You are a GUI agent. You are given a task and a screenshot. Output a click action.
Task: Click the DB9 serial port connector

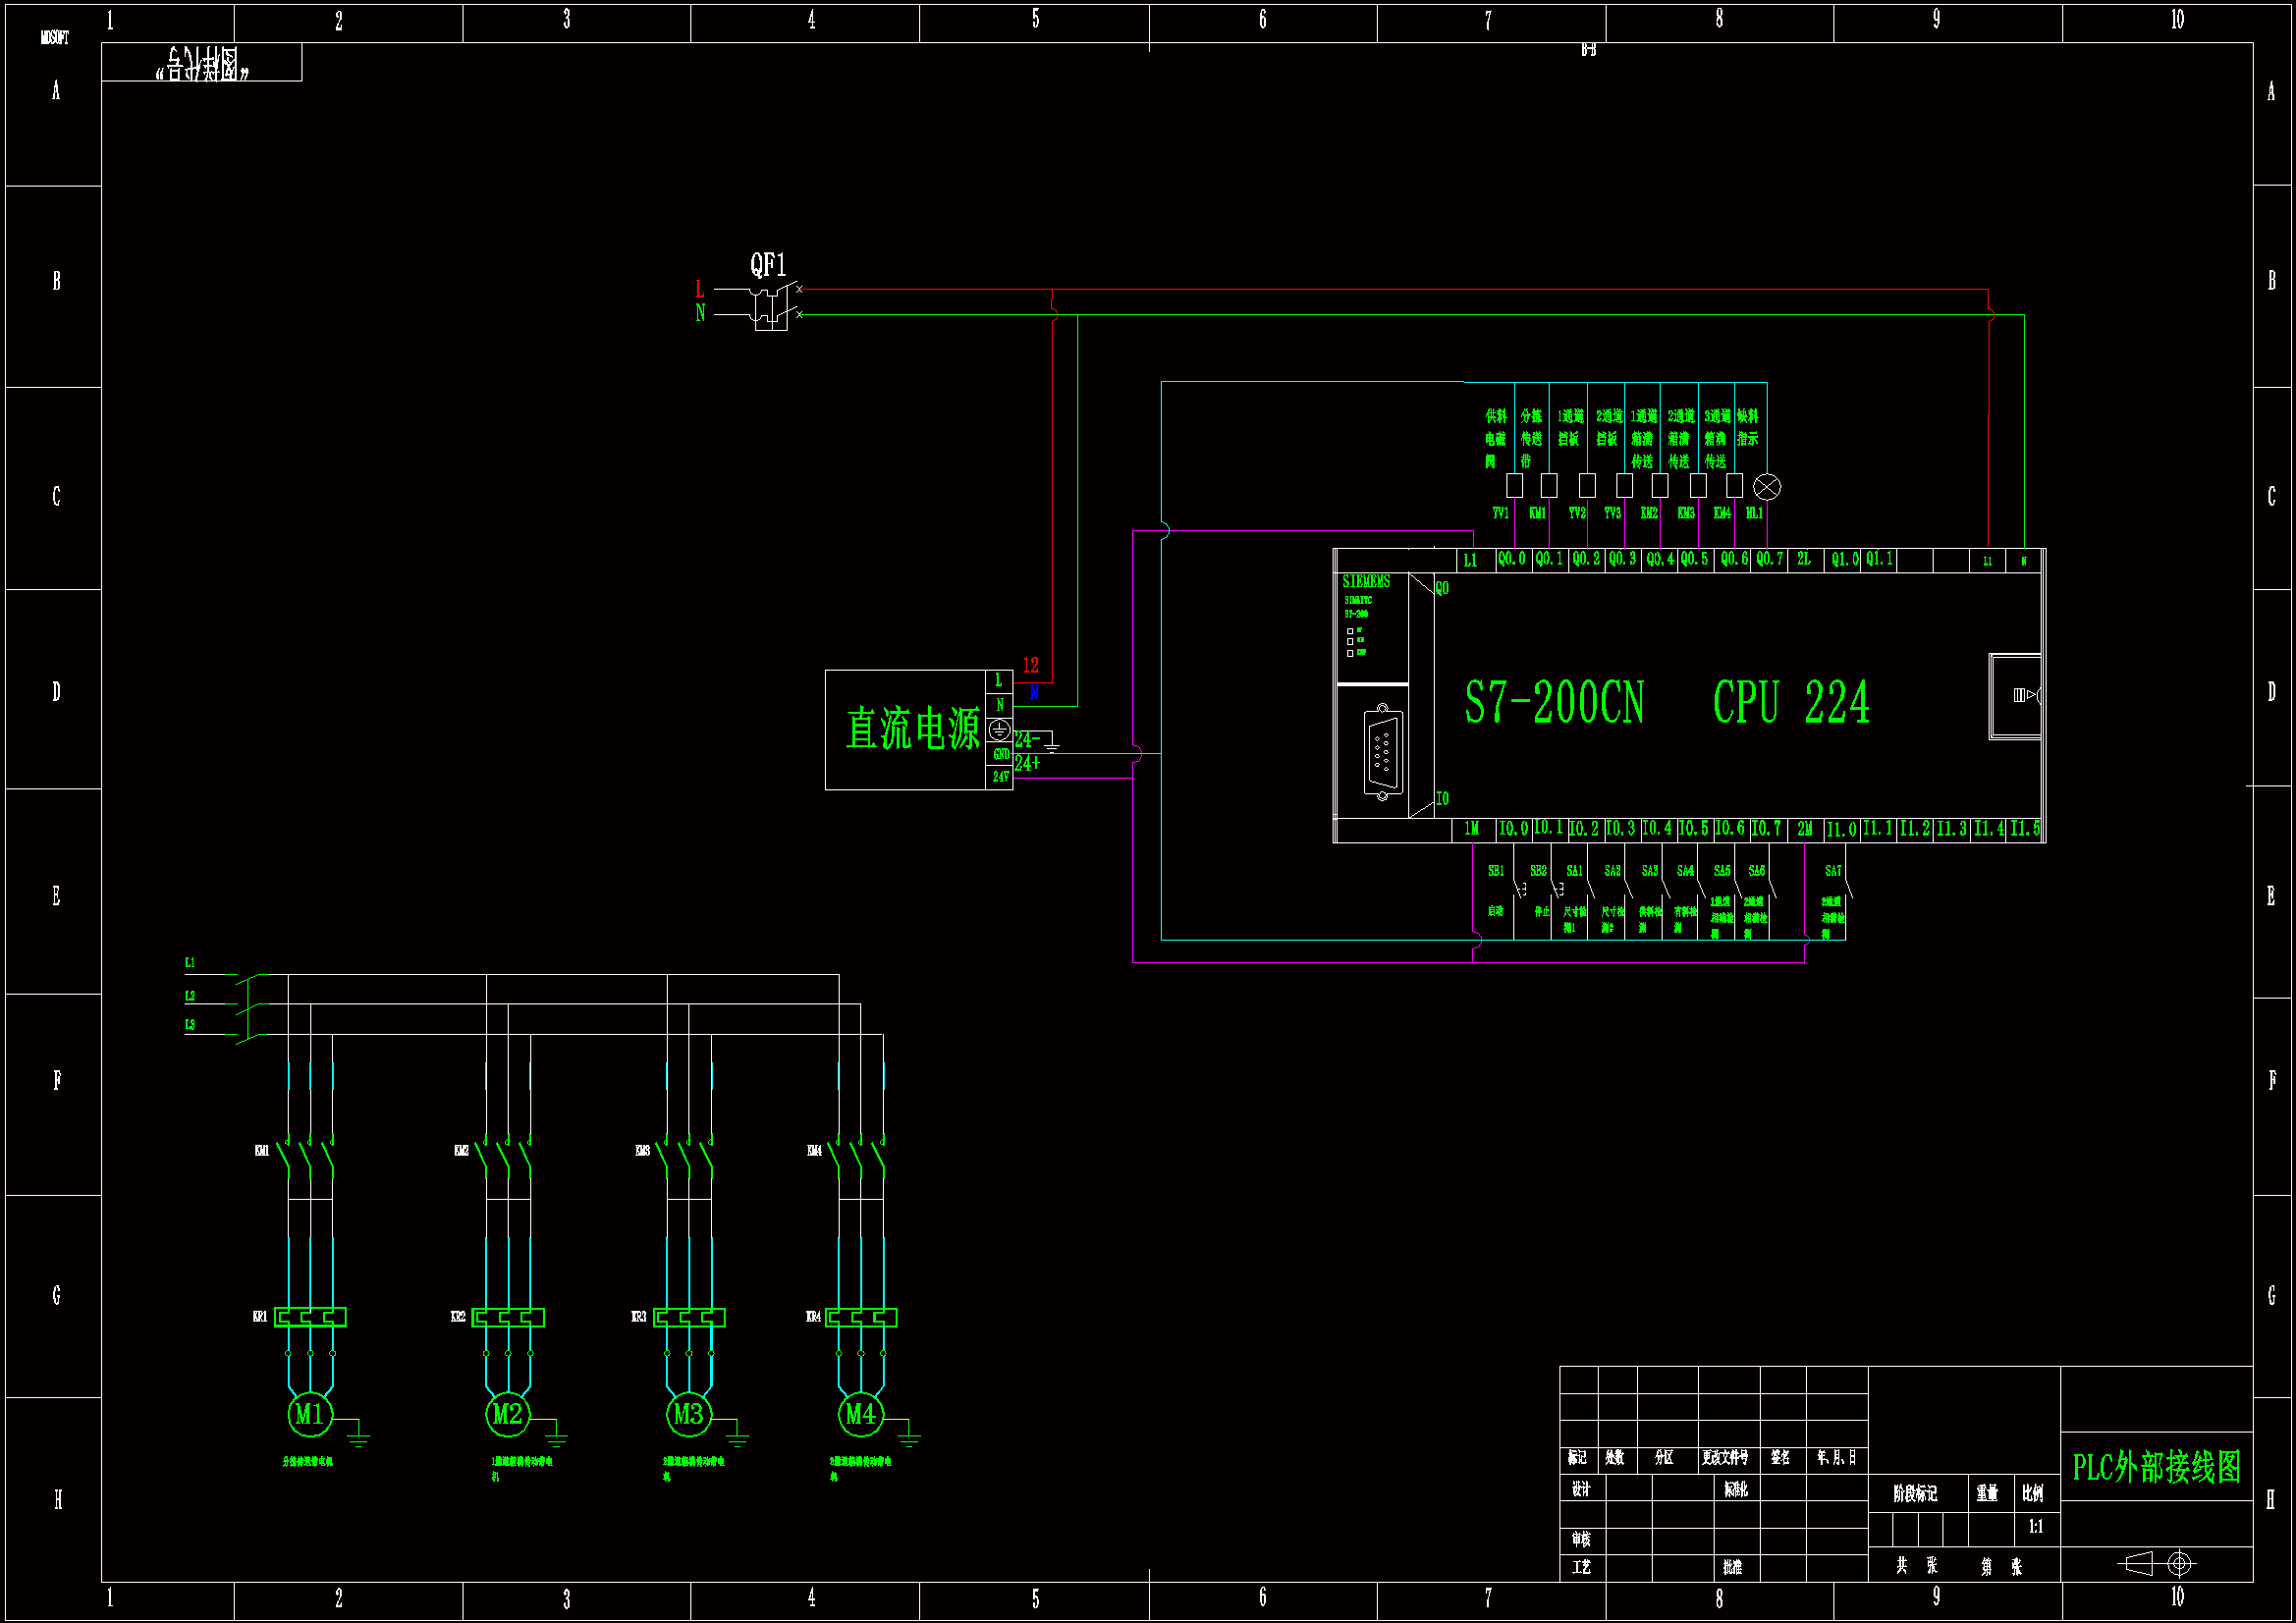[x=1383, y=752]
